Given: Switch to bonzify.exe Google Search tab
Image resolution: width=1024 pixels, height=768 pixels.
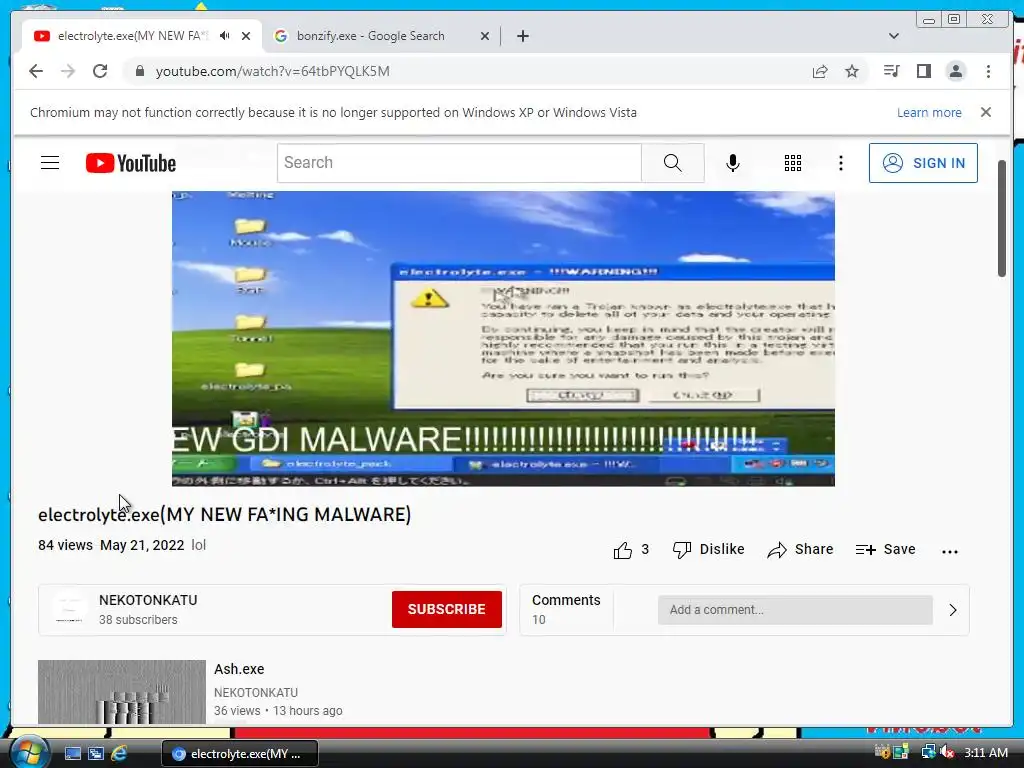Looking at the screenshot, I should 370,36.
